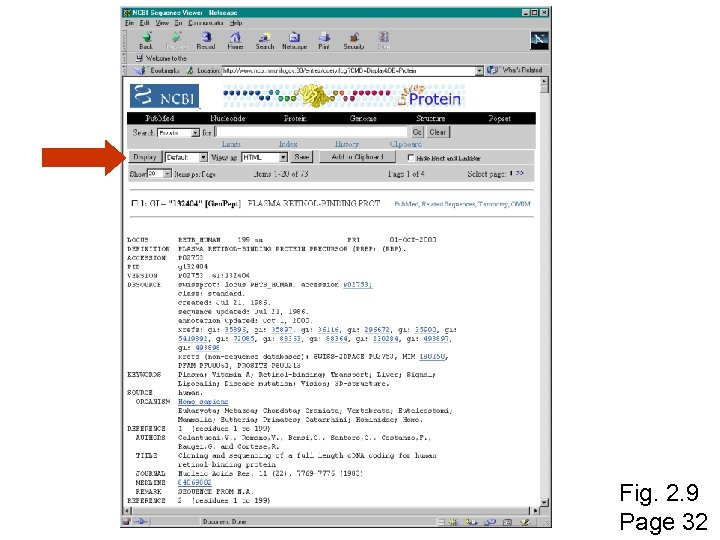This screenshot has height=540, width=720.
Task: Click the vertical scrollbar up arrow
Action: (x=544, y=82)
